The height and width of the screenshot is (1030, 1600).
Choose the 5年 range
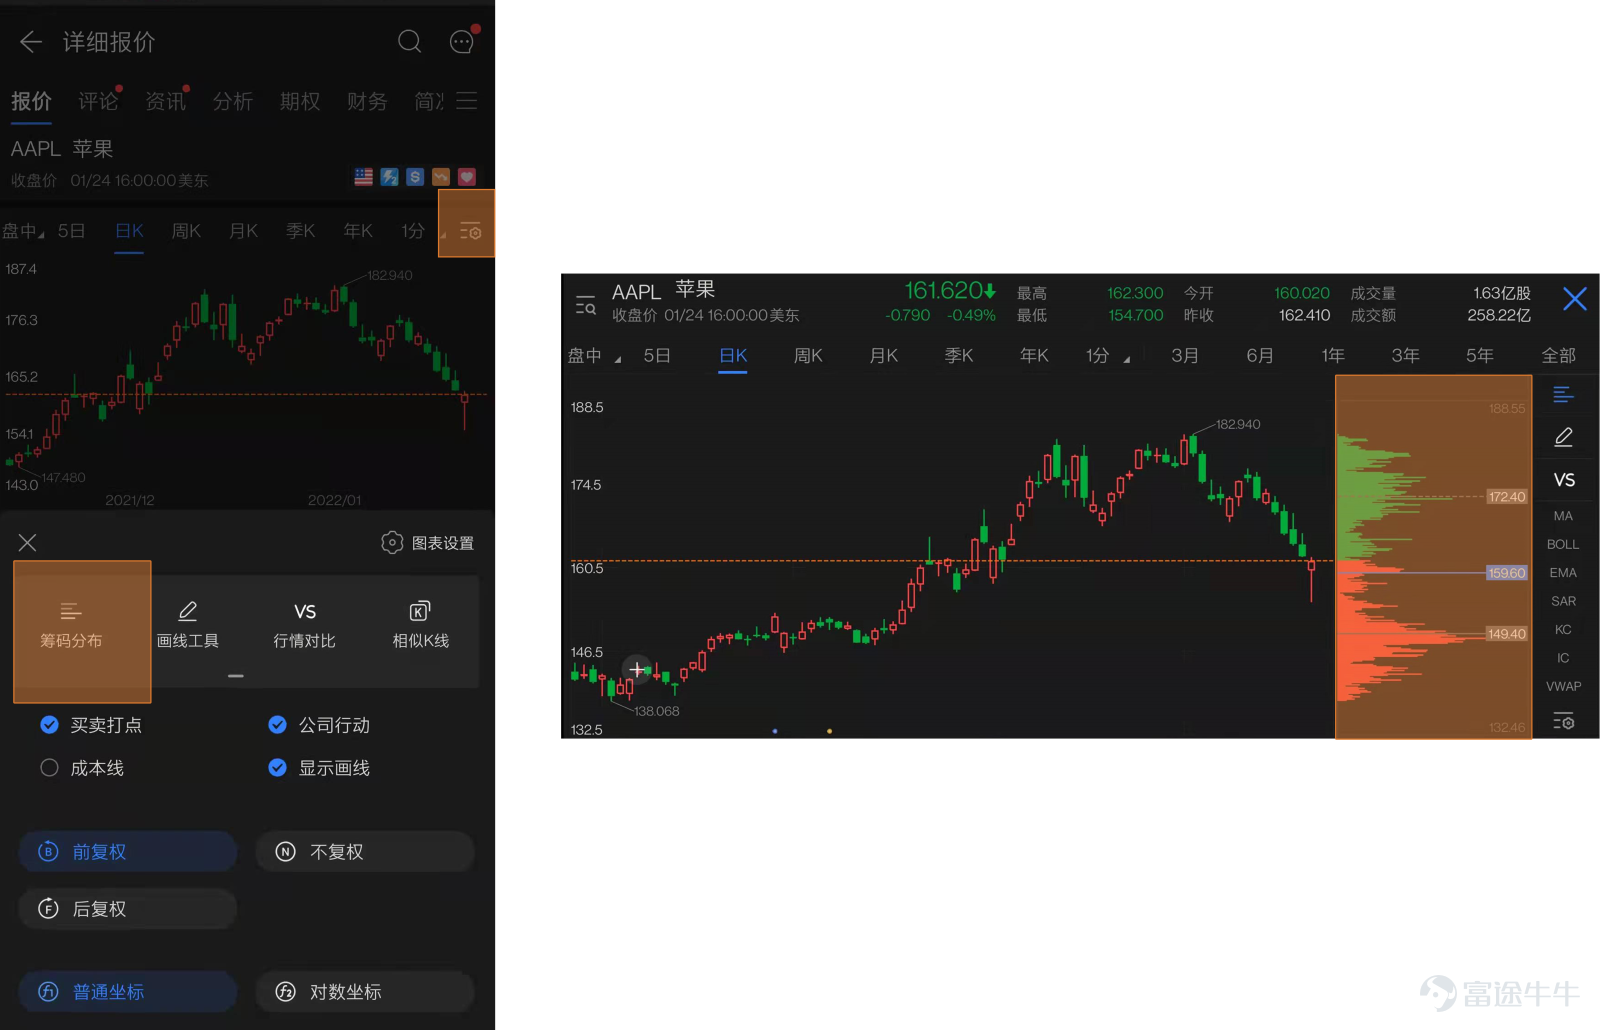pos(1480,356)
